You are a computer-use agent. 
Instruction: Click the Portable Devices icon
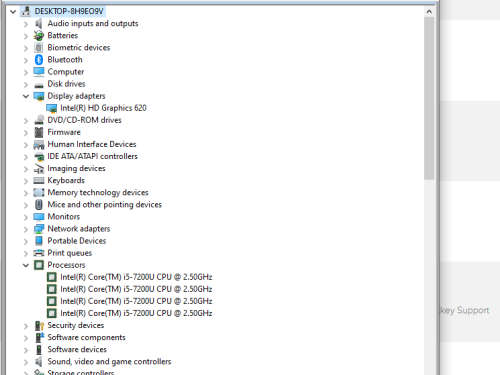pos(39,241)
